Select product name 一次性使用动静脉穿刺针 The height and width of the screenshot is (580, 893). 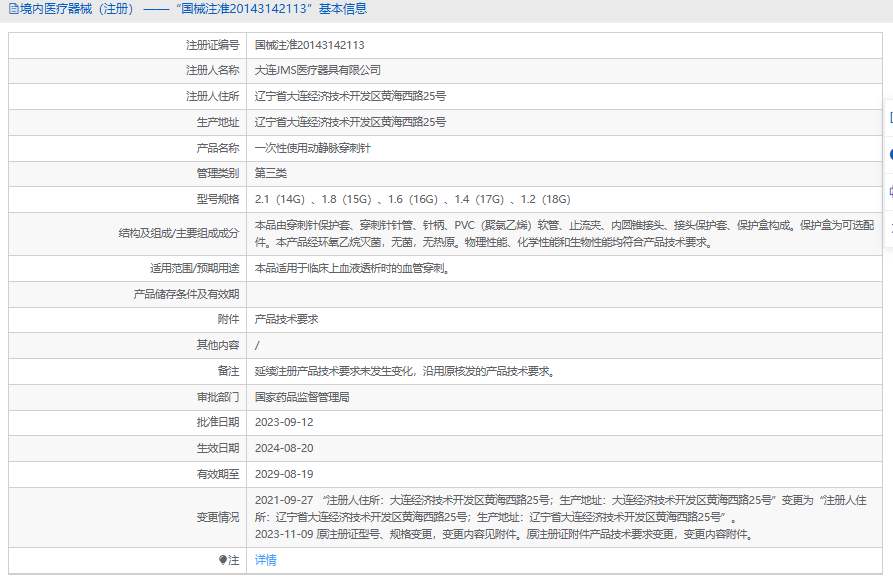coord(313,148)
